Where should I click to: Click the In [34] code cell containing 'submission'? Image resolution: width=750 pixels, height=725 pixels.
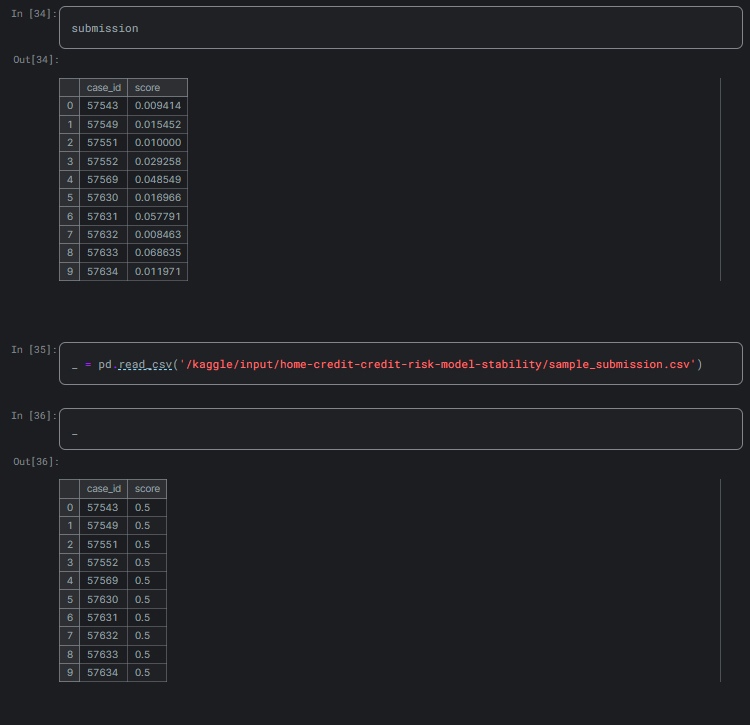click(x=400, y=28)
